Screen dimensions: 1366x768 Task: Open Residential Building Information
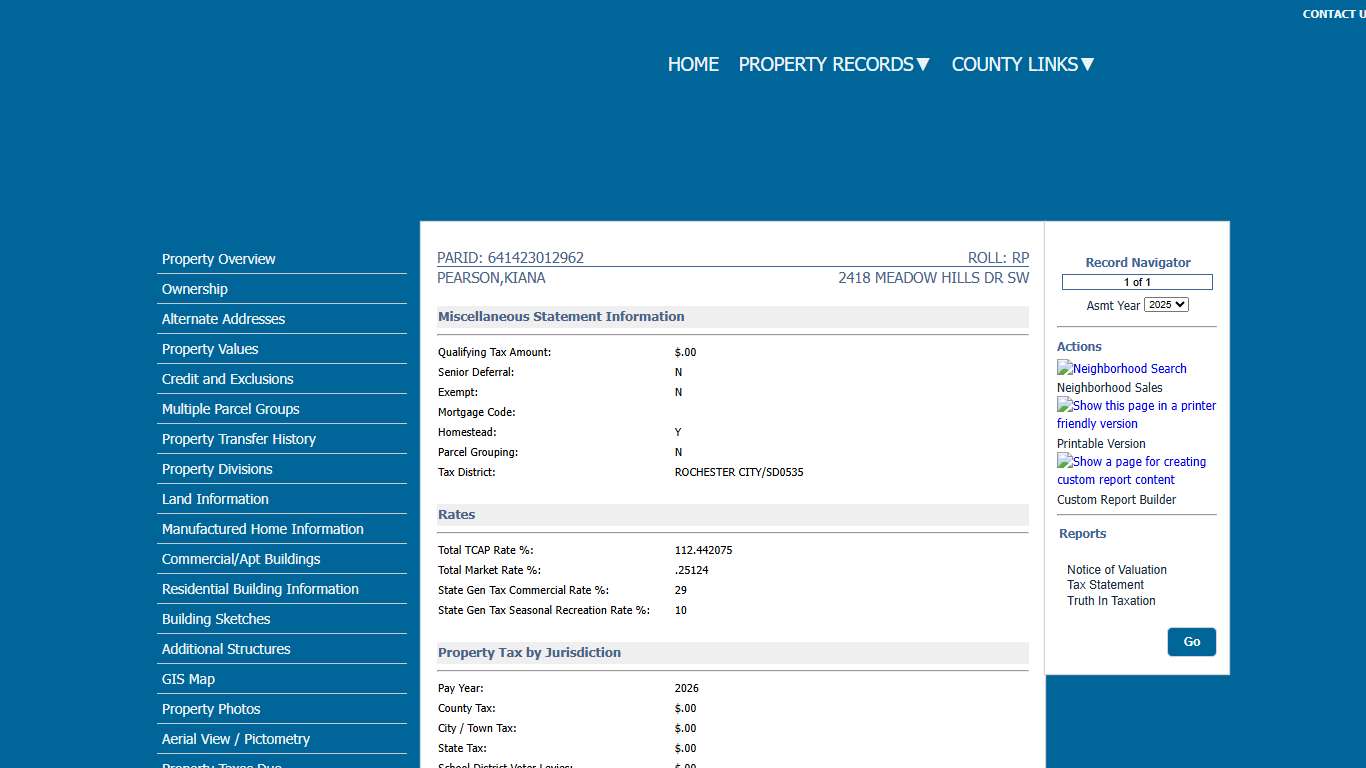[x=259, y=589]
